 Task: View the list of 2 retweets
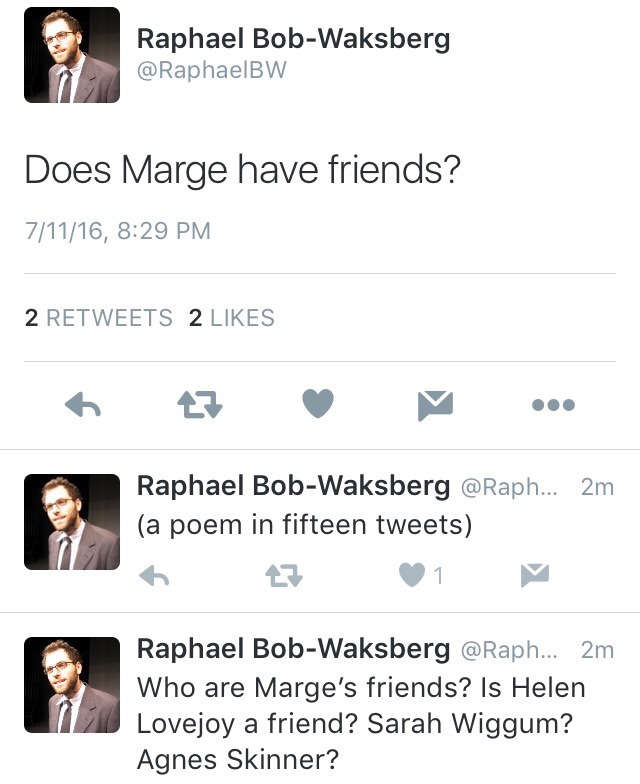(x=99, y=318)
